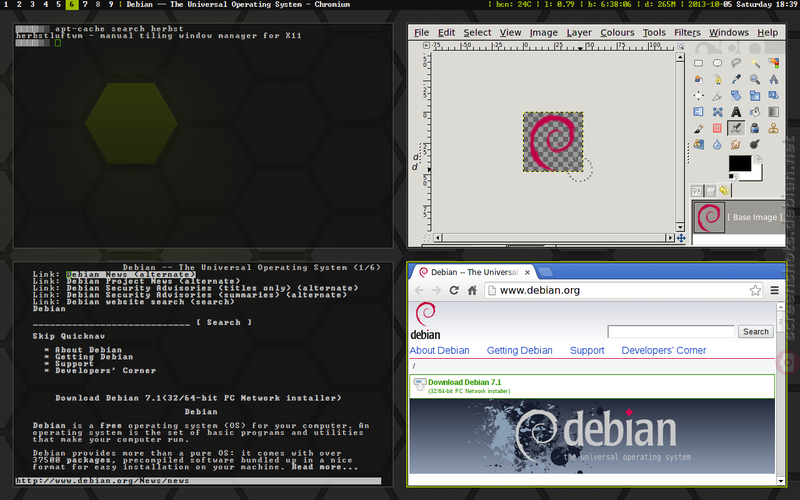
Task: Select the Debian tab in Chromium
Action: [474, 272]
